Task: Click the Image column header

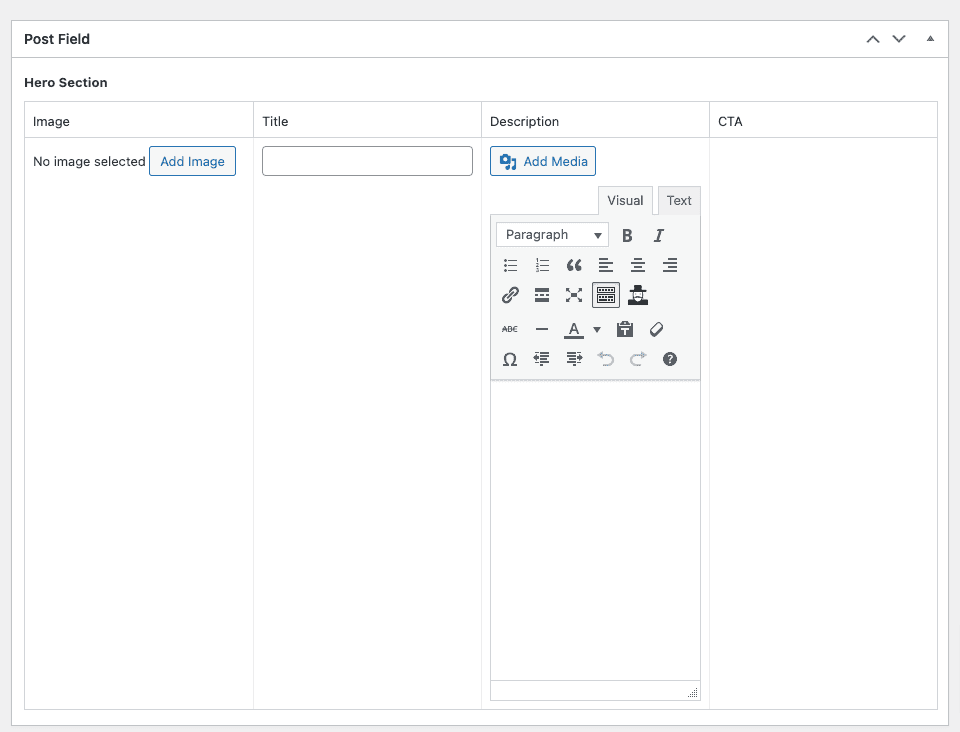Action: point(51,121)
